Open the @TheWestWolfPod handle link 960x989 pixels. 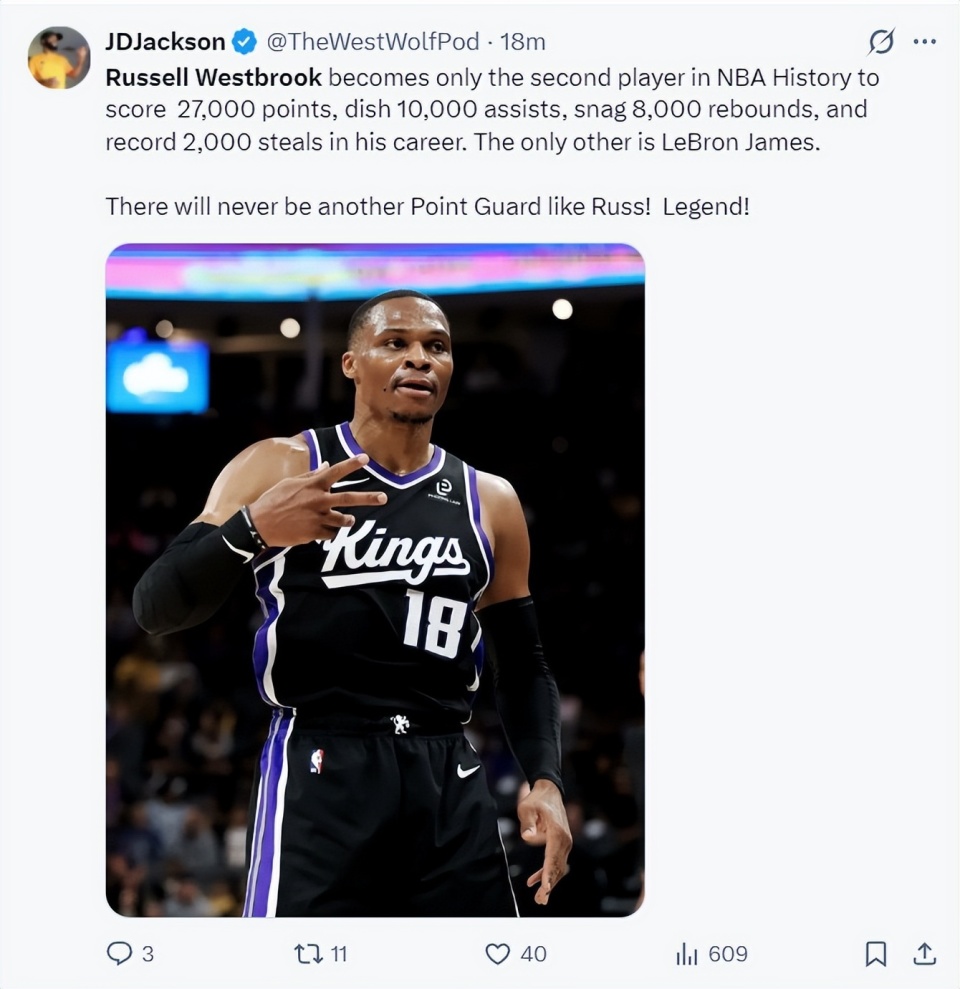(x=370, y=42)
